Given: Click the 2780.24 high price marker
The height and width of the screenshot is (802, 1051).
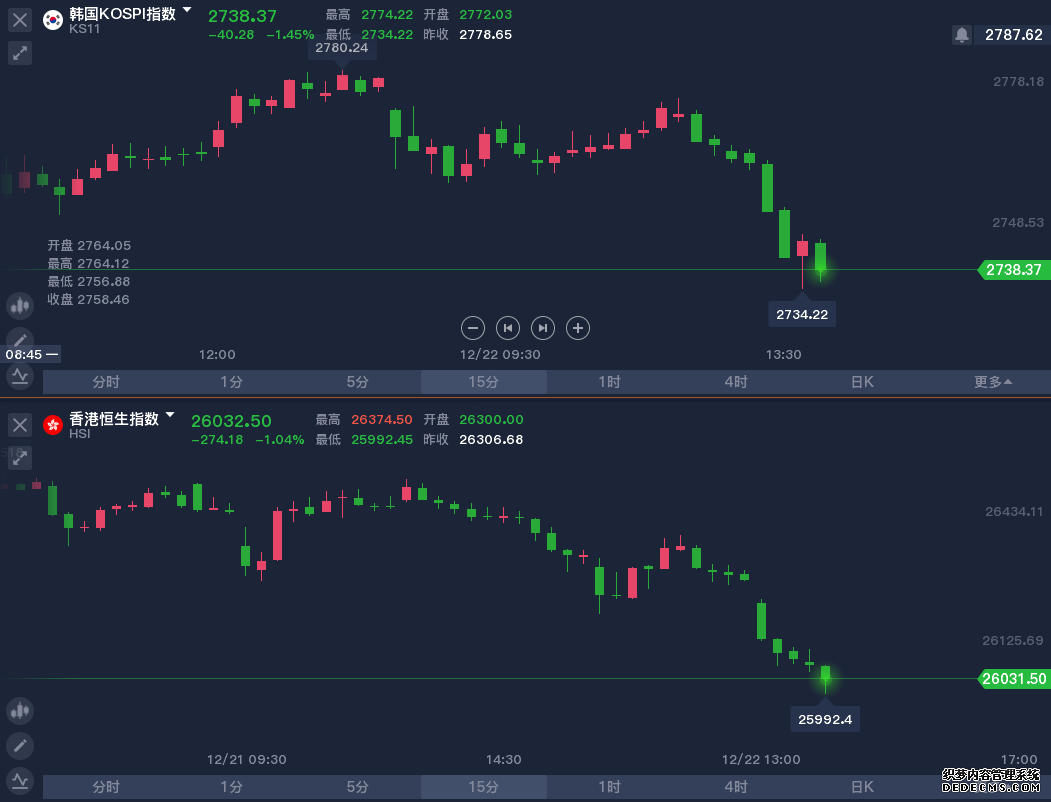Looking at the screenshot, I should (342, 48).
